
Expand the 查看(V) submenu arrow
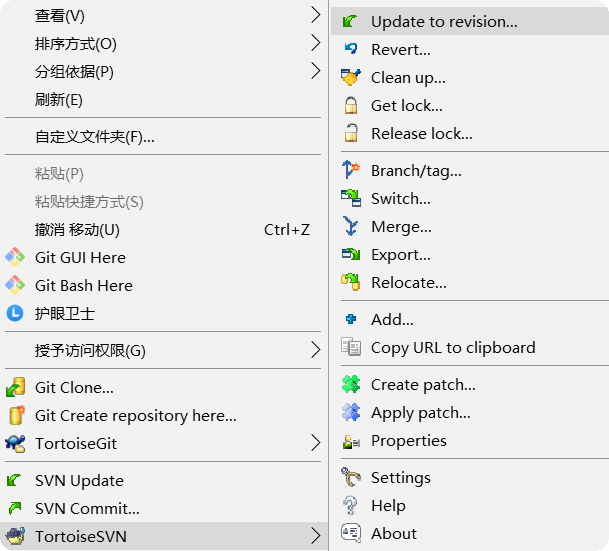[316, 15]
